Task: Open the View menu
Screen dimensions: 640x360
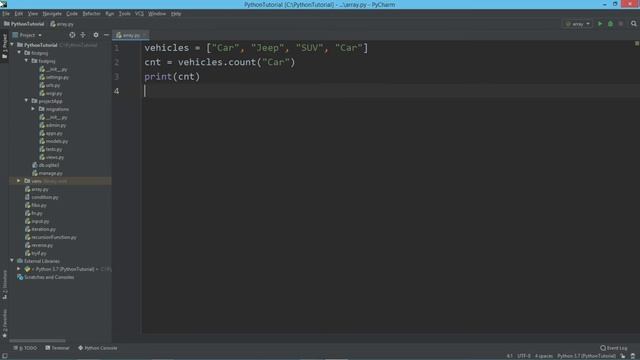Action: [x=33, y=14]
